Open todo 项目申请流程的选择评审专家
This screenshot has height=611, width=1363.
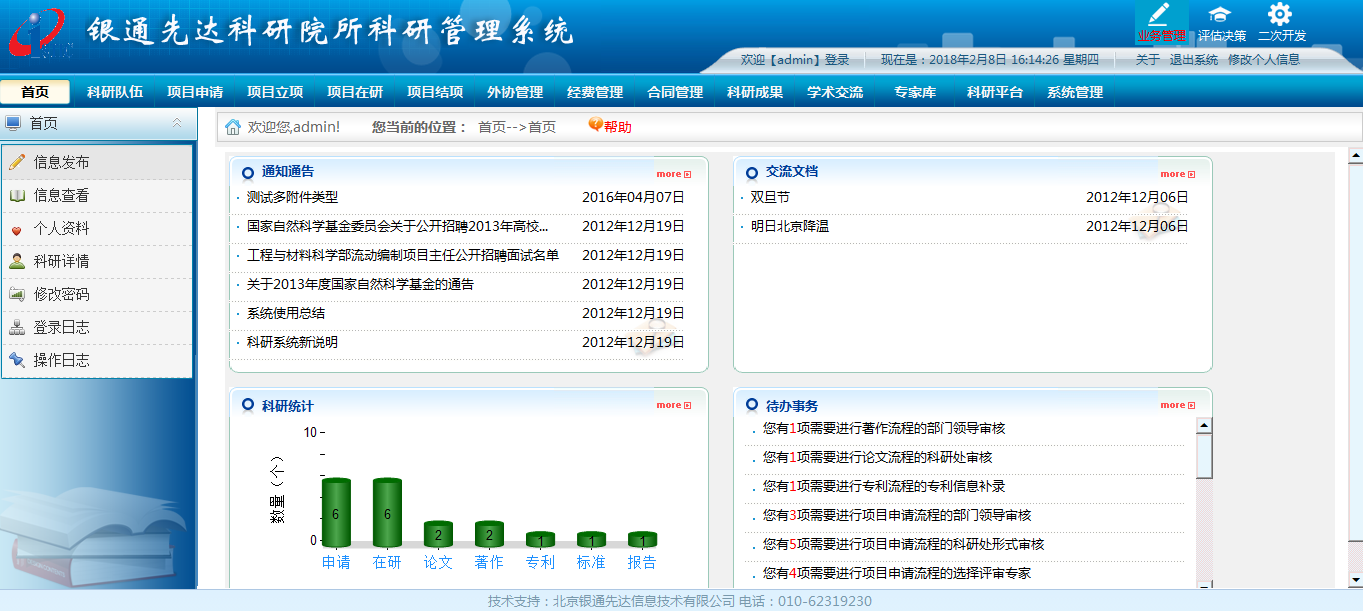897,573
